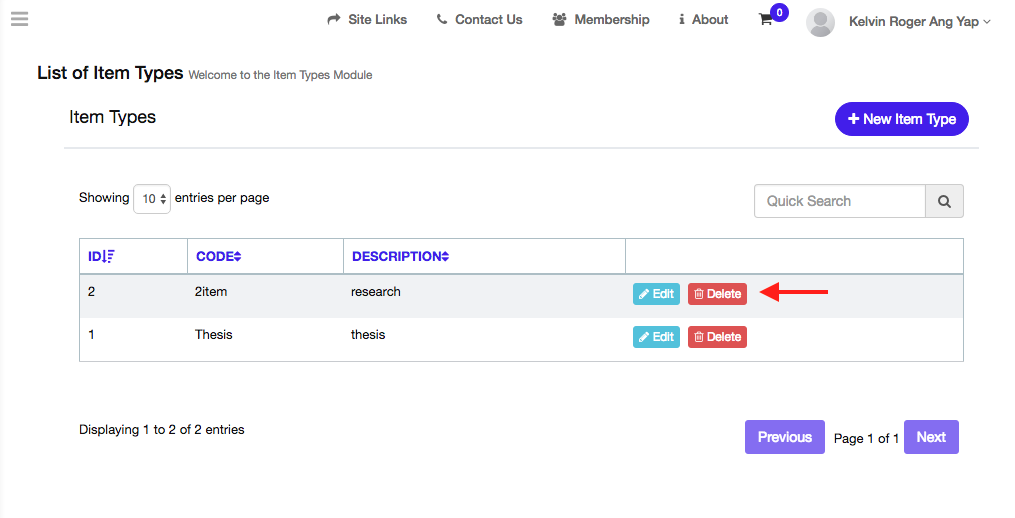1015x518 pixels.
Task: Sort table by ID column icon
Action: point(109,256)
